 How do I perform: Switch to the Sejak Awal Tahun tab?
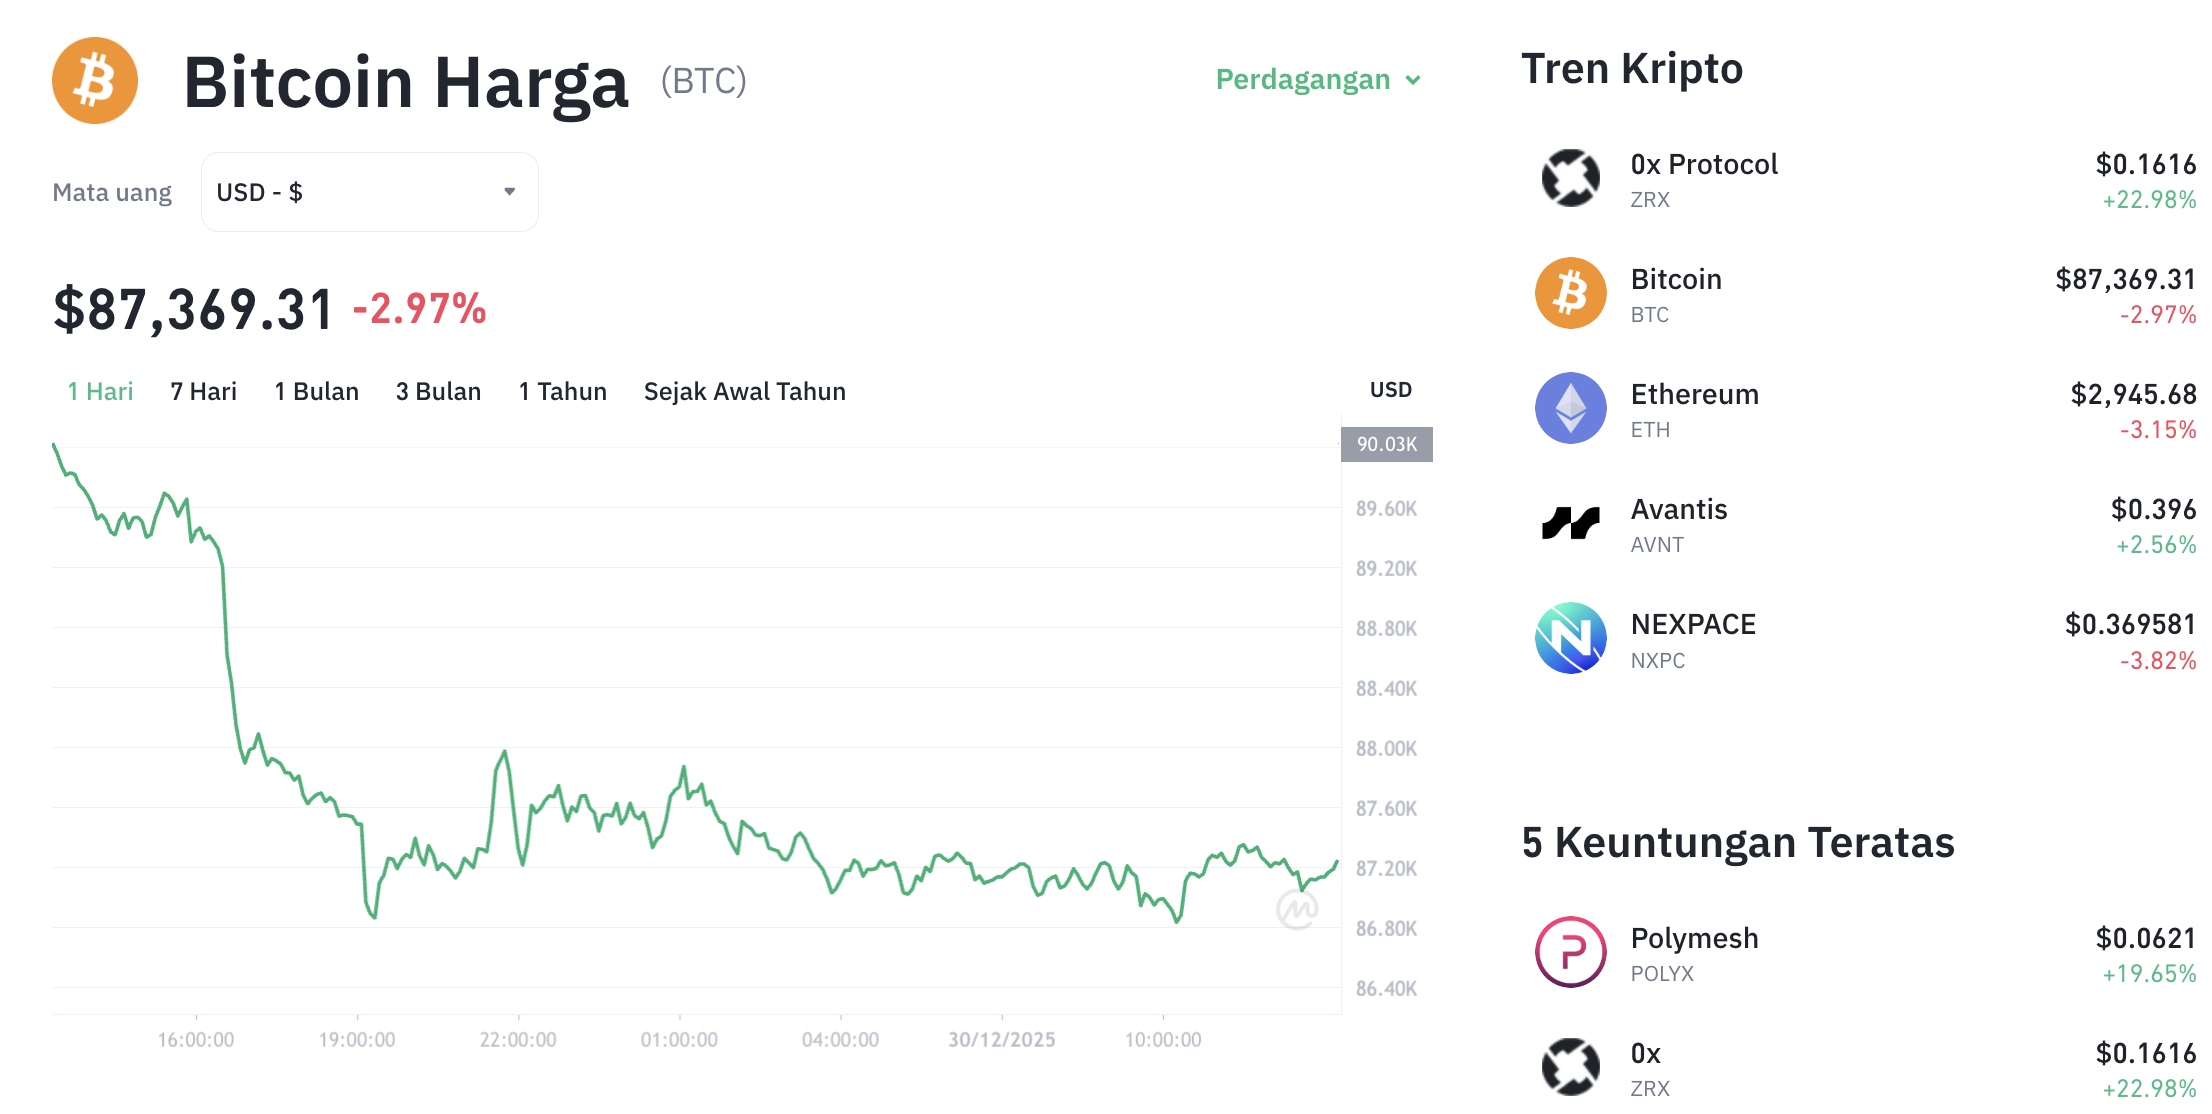tap(744, 391)
